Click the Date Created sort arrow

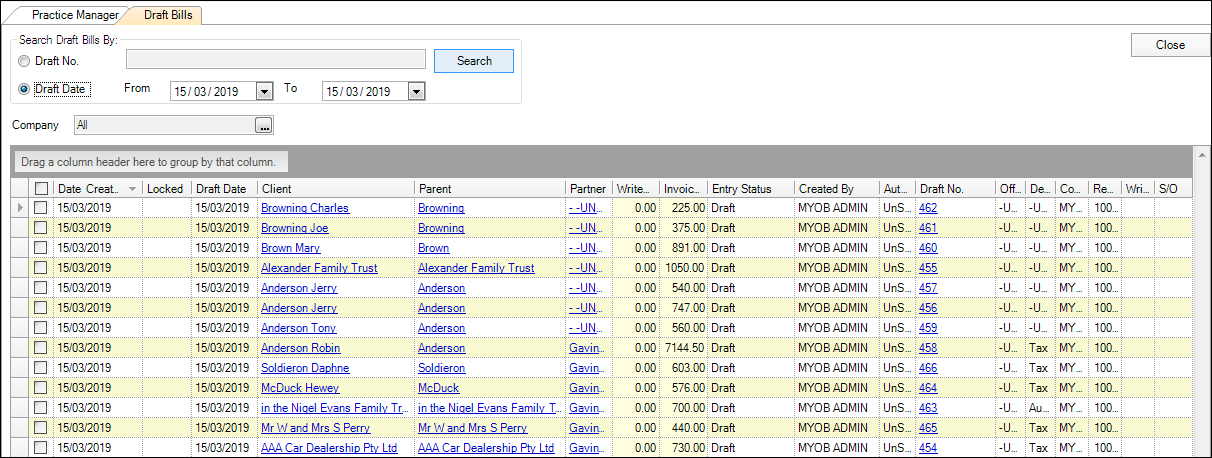pos(131,189)
